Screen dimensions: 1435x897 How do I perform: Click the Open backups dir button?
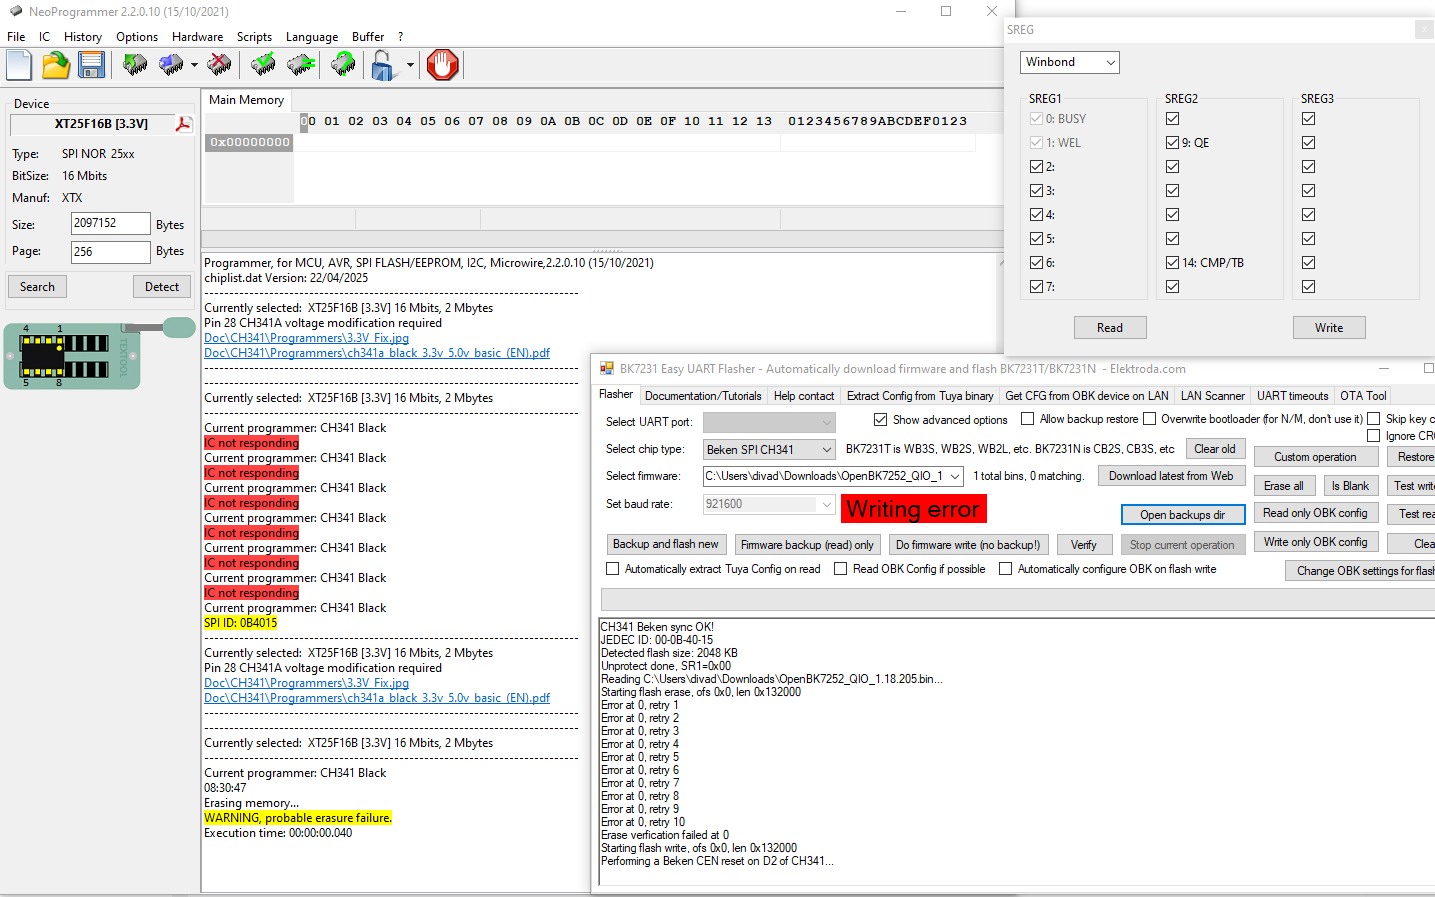(x=1183, y=515)
